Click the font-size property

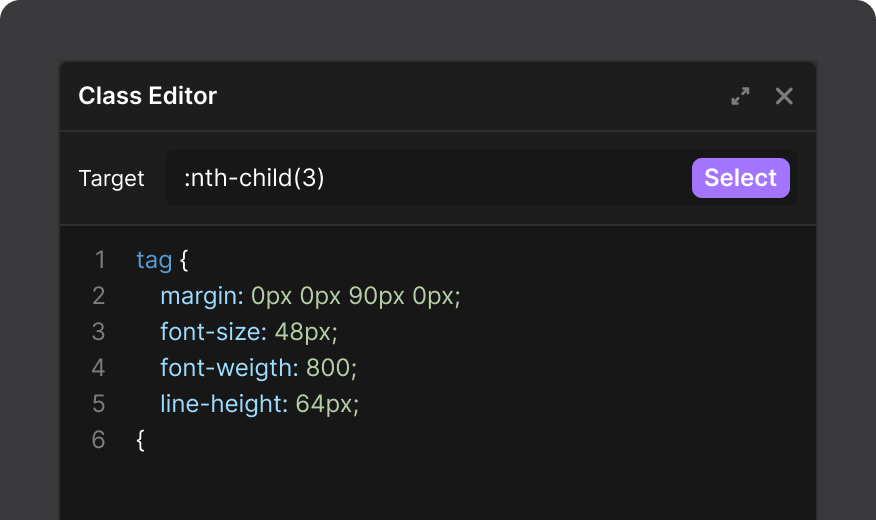pos(213,332)
